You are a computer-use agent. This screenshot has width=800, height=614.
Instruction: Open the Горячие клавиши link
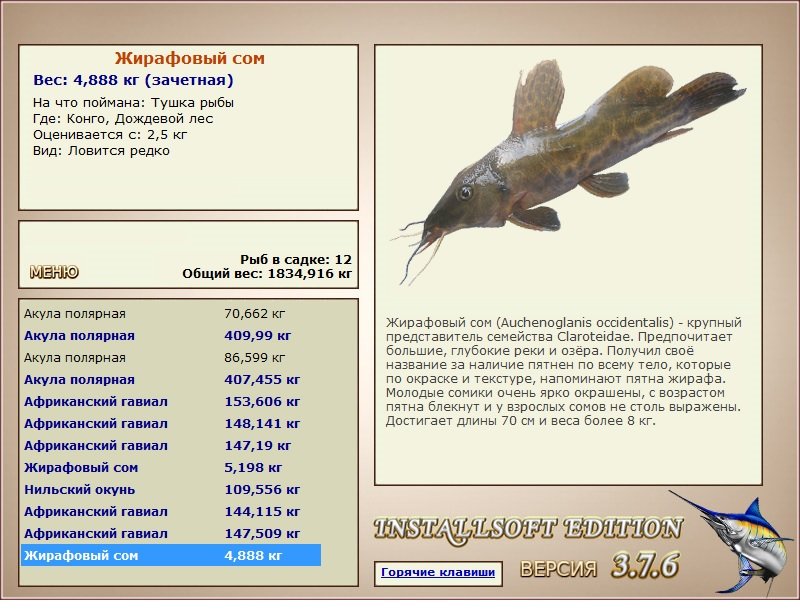coord(438,573)
